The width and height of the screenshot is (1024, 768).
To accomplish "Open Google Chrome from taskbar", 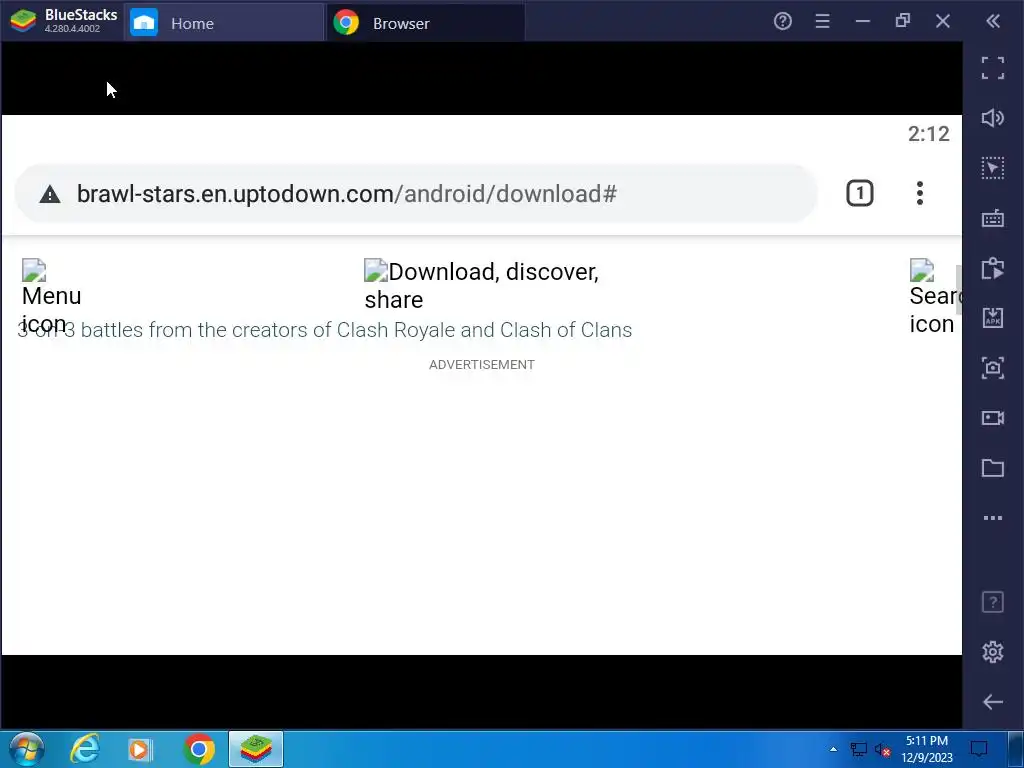I will point(199,749).
